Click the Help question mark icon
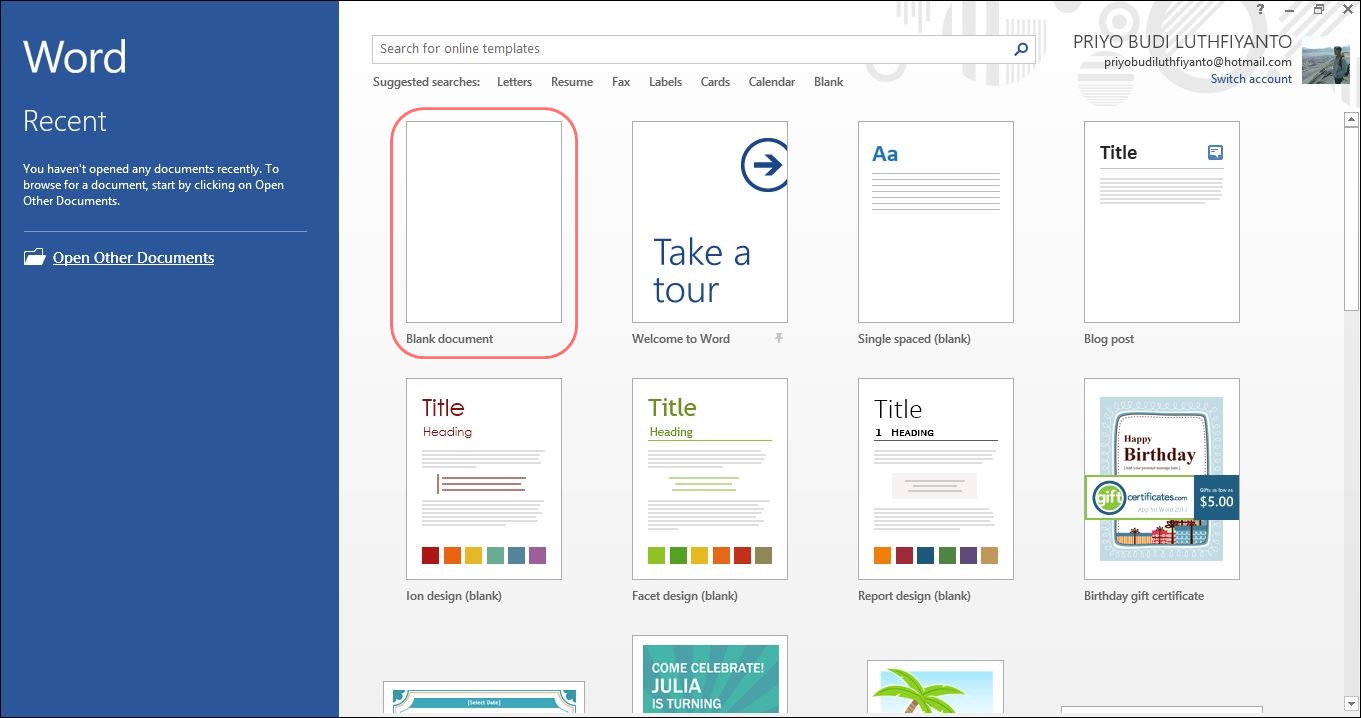 [x=1261, y=8]
